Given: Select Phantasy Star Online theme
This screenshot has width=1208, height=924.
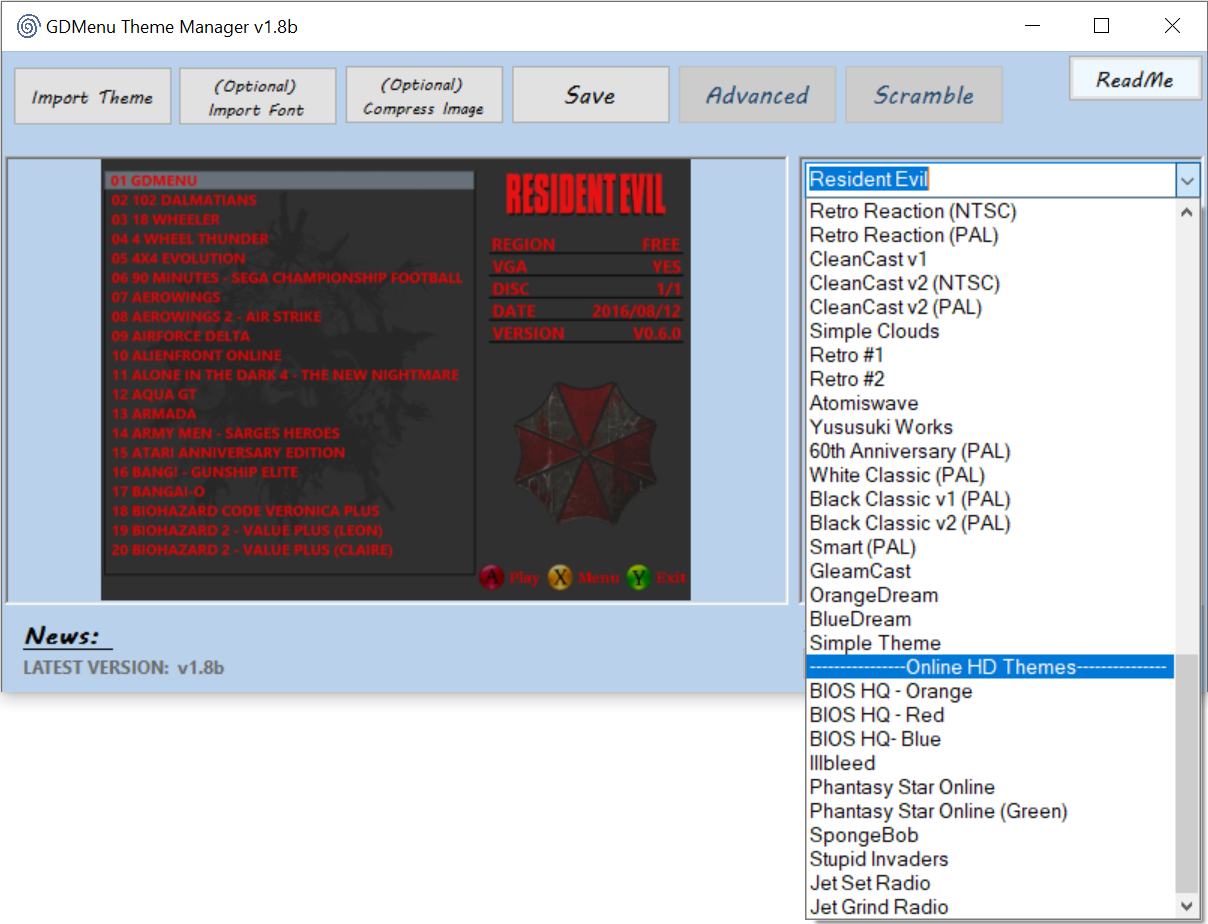Looking at the screenshot, I should click(x=990, y=787).
